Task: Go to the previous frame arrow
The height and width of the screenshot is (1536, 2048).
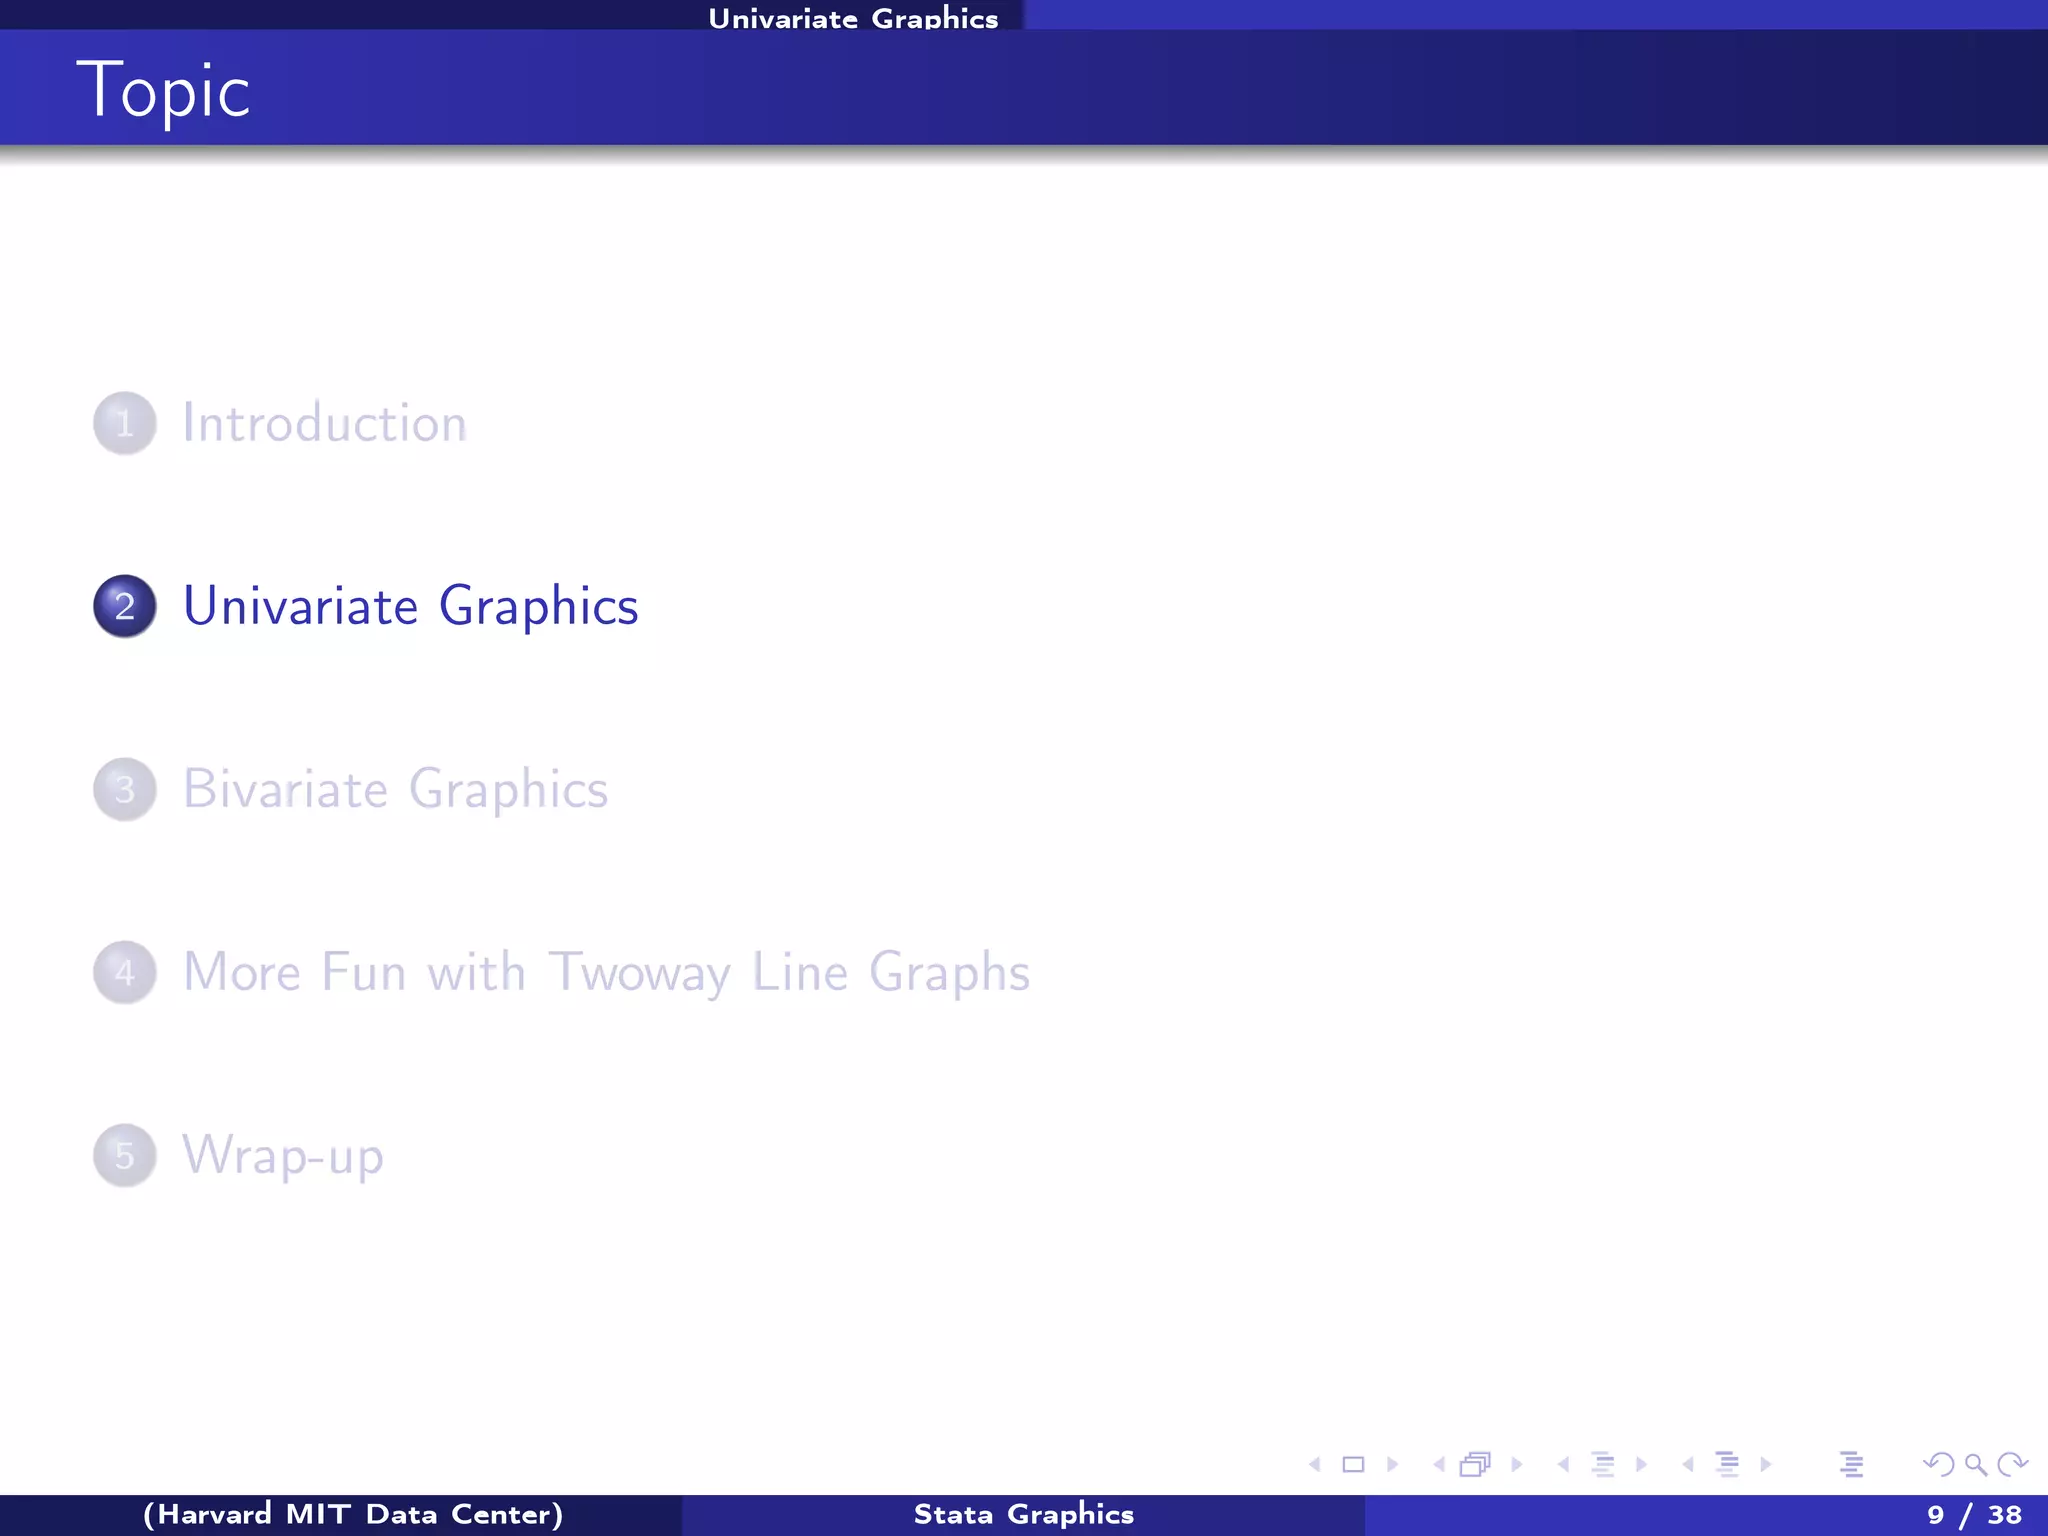Action: click(1439, 1465)
